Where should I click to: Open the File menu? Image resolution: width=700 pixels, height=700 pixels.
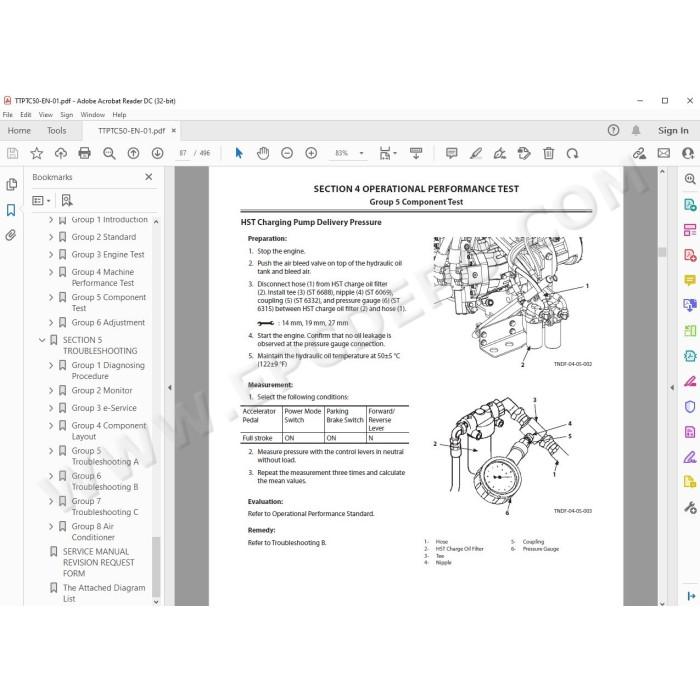[x=8, y=115]
